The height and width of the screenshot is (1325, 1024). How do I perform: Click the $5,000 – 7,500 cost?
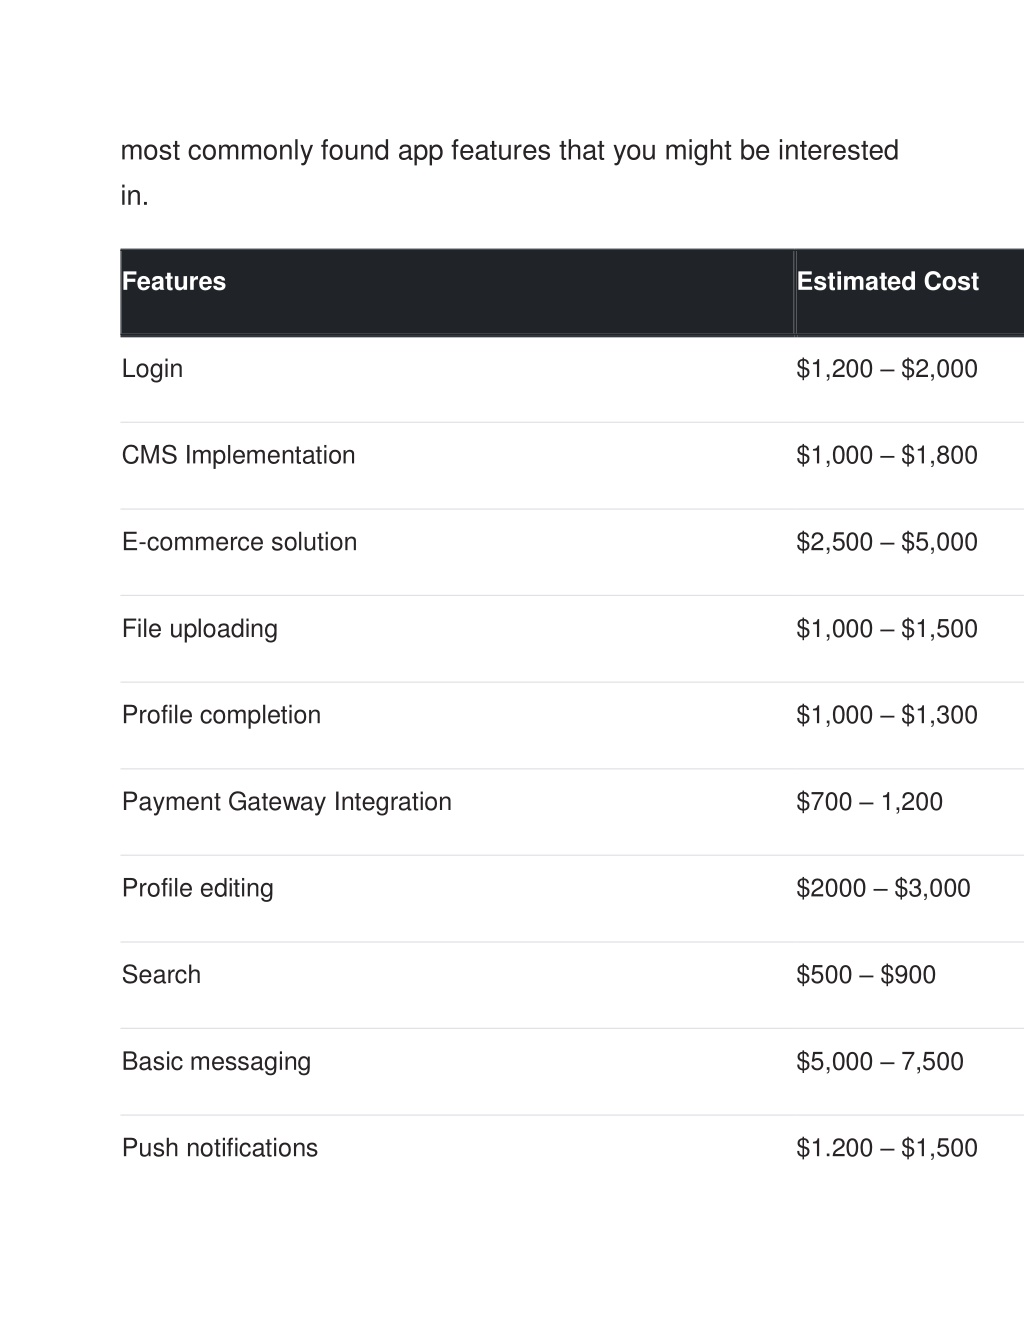[x=880, y=1061]
